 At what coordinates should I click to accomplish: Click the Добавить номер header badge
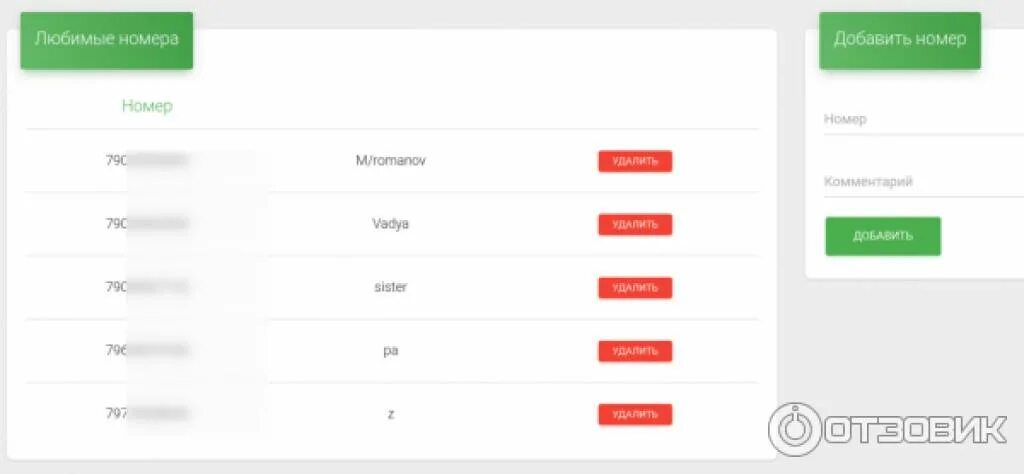pyautogui.click(x=900, y=40)
